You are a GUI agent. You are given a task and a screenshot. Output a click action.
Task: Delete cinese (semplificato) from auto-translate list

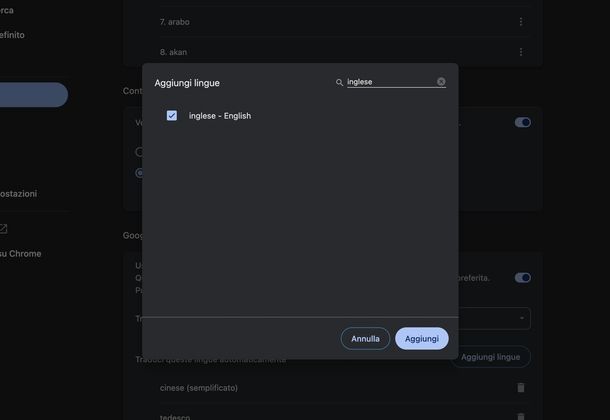[x=521, y=388]
